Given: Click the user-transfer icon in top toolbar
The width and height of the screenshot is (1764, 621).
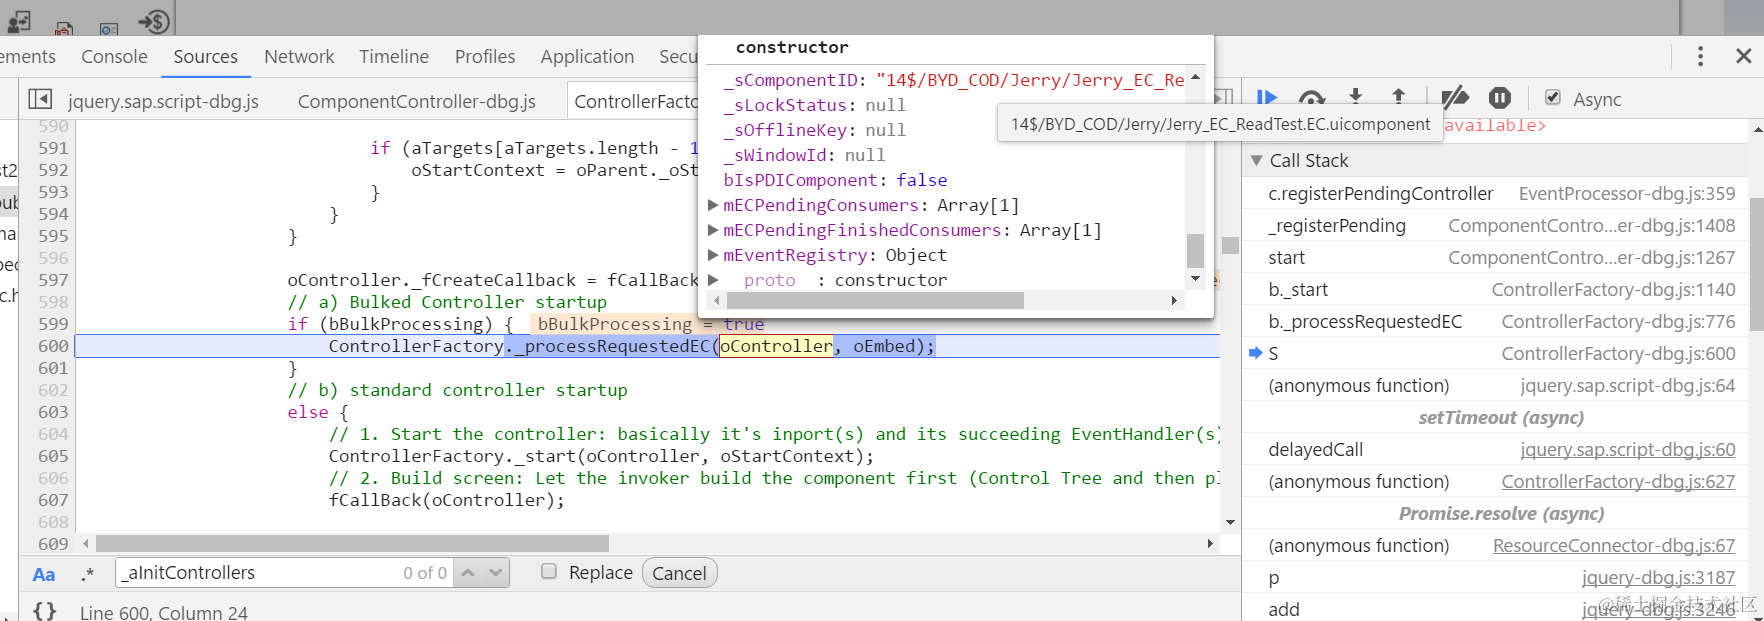Looking at the screenshot, I should click(20, 21).
